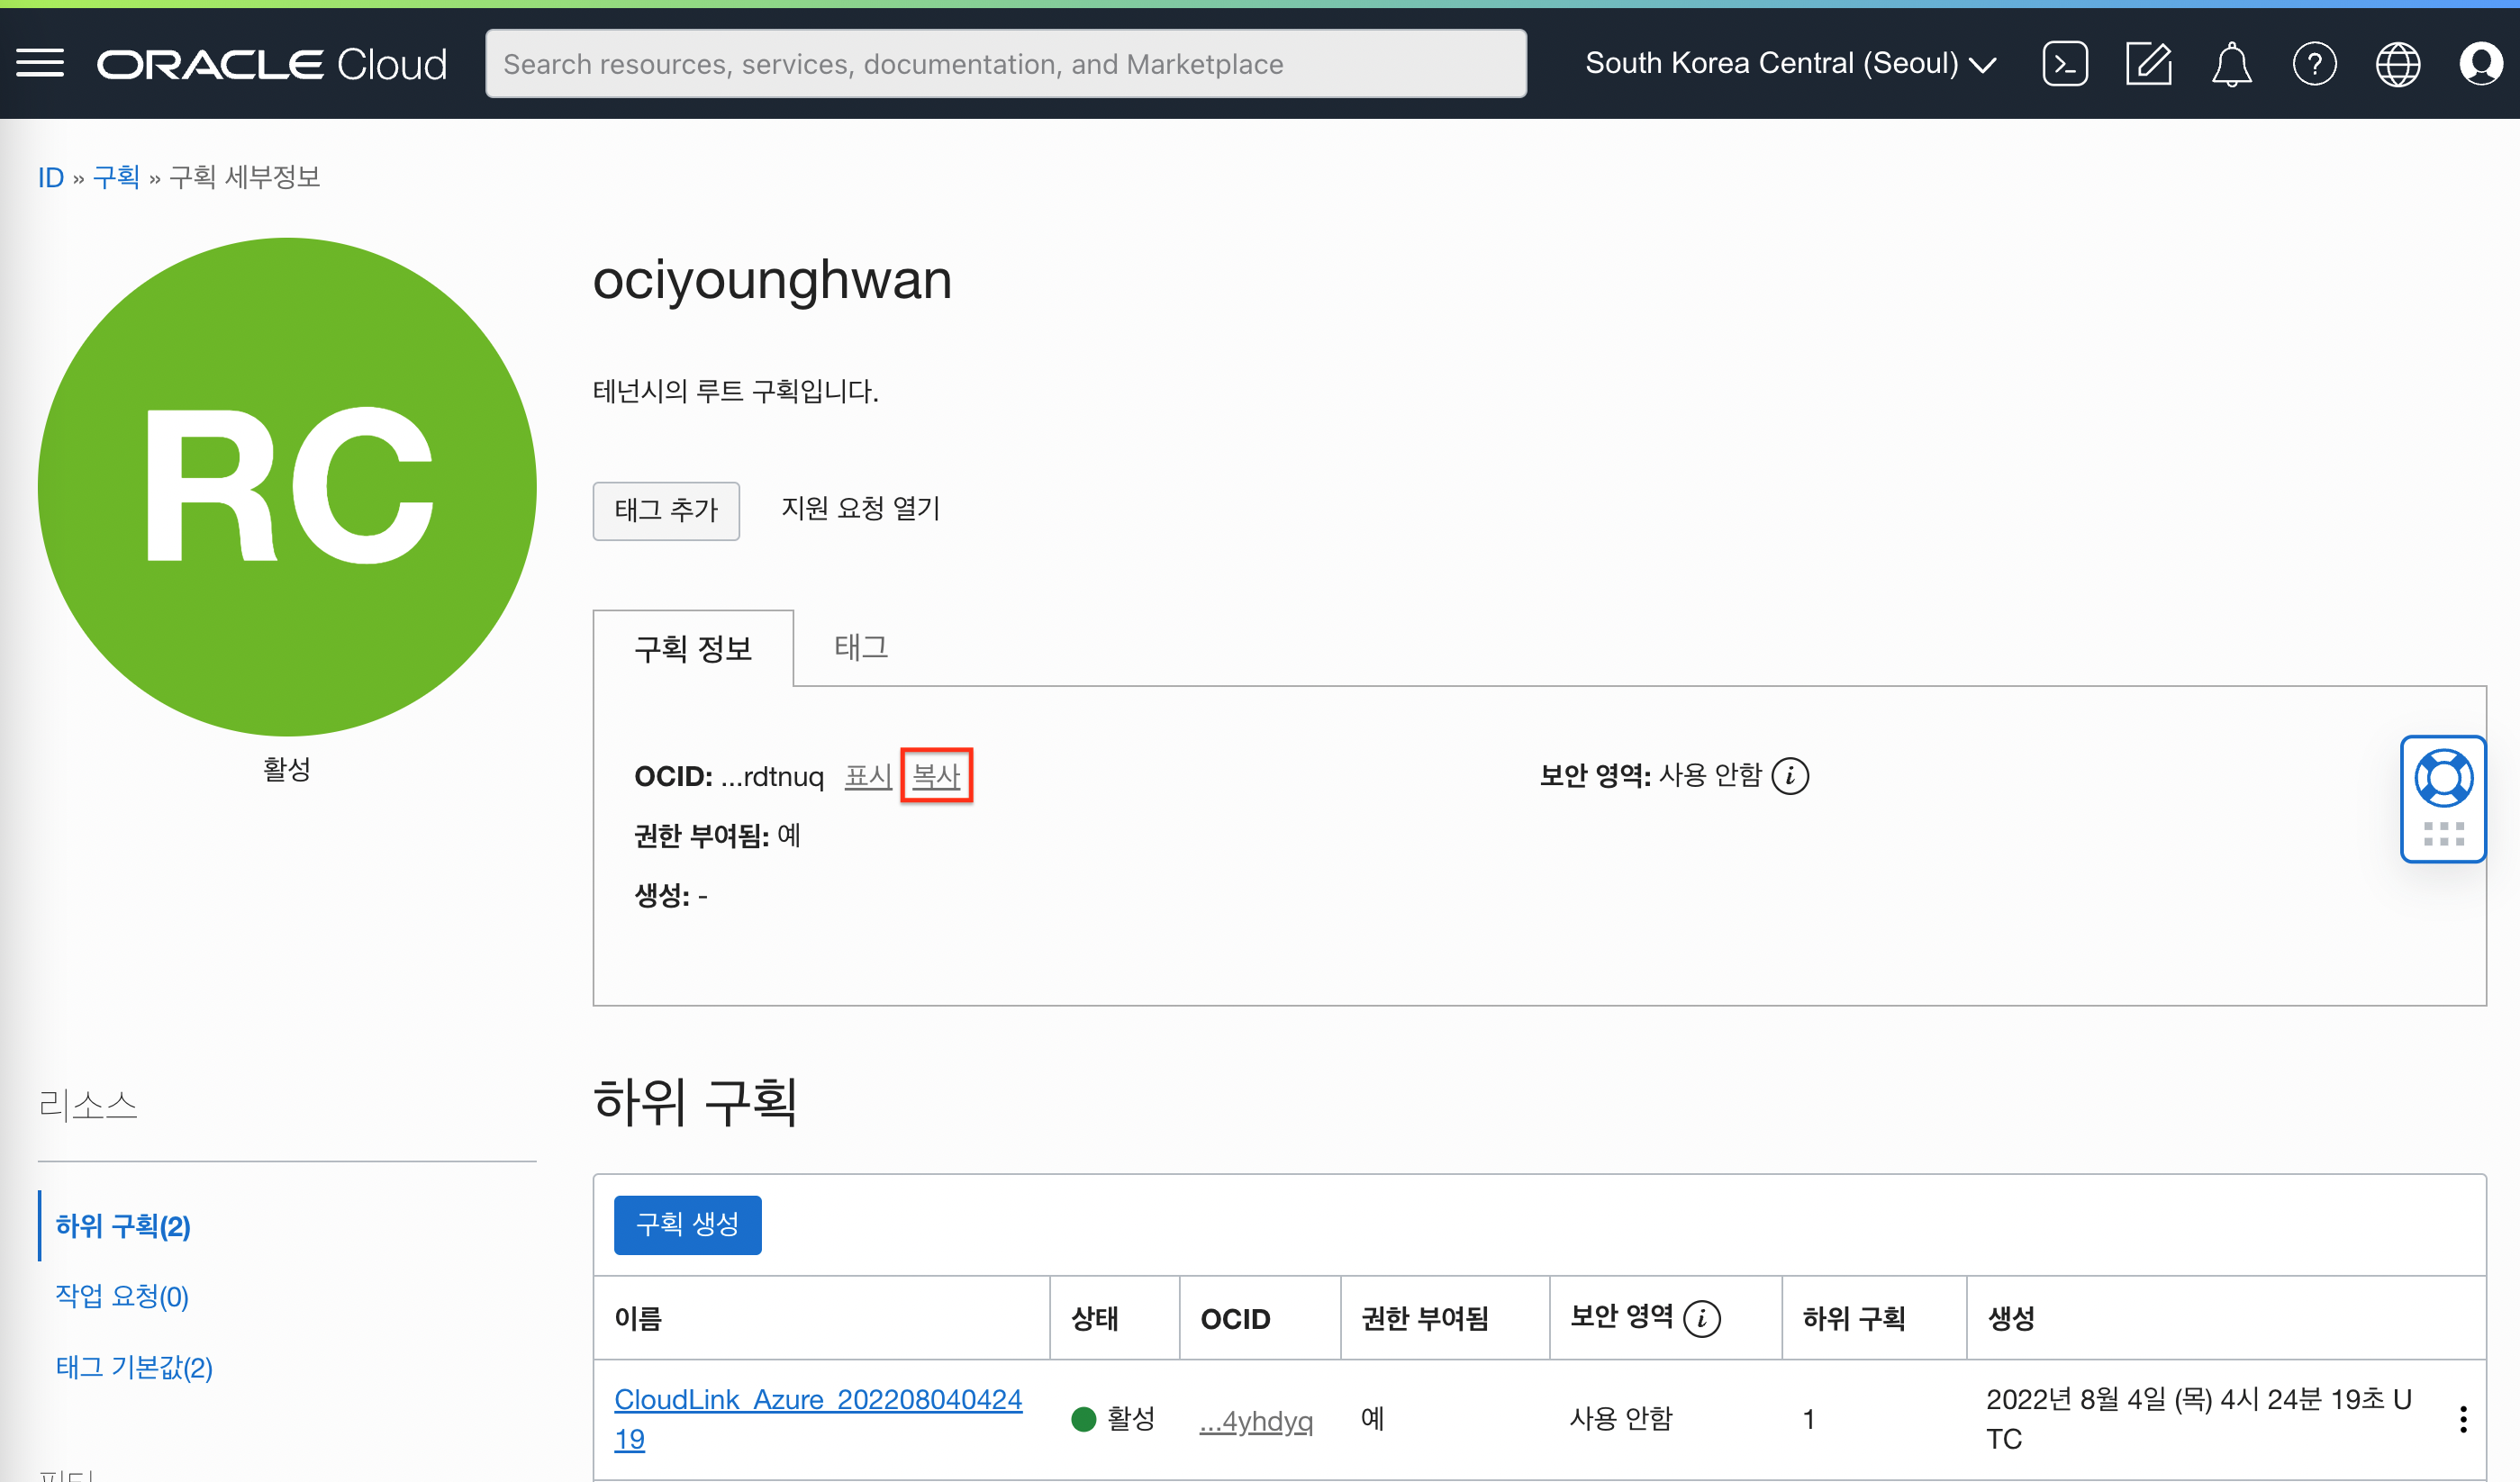Open the hamburger navigation menu
This screenshot has width=2520, height=1482.
(40, 63)
